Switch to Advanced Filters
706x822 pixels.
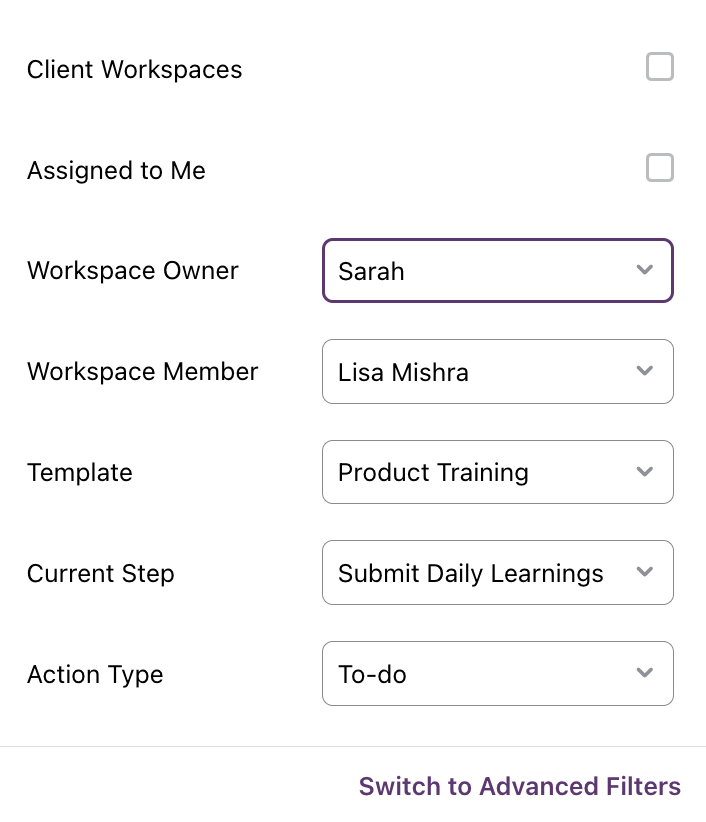coord(519,786)
